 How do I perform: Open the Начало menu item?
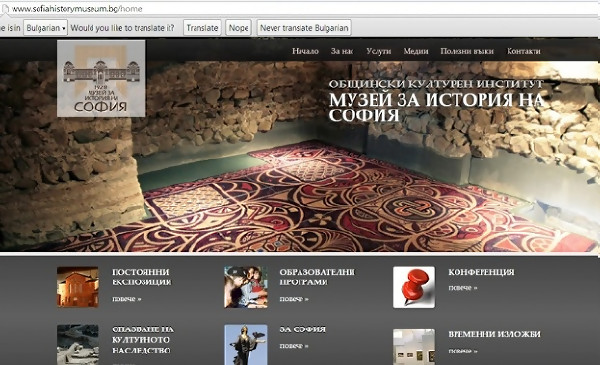click(305, 51)
